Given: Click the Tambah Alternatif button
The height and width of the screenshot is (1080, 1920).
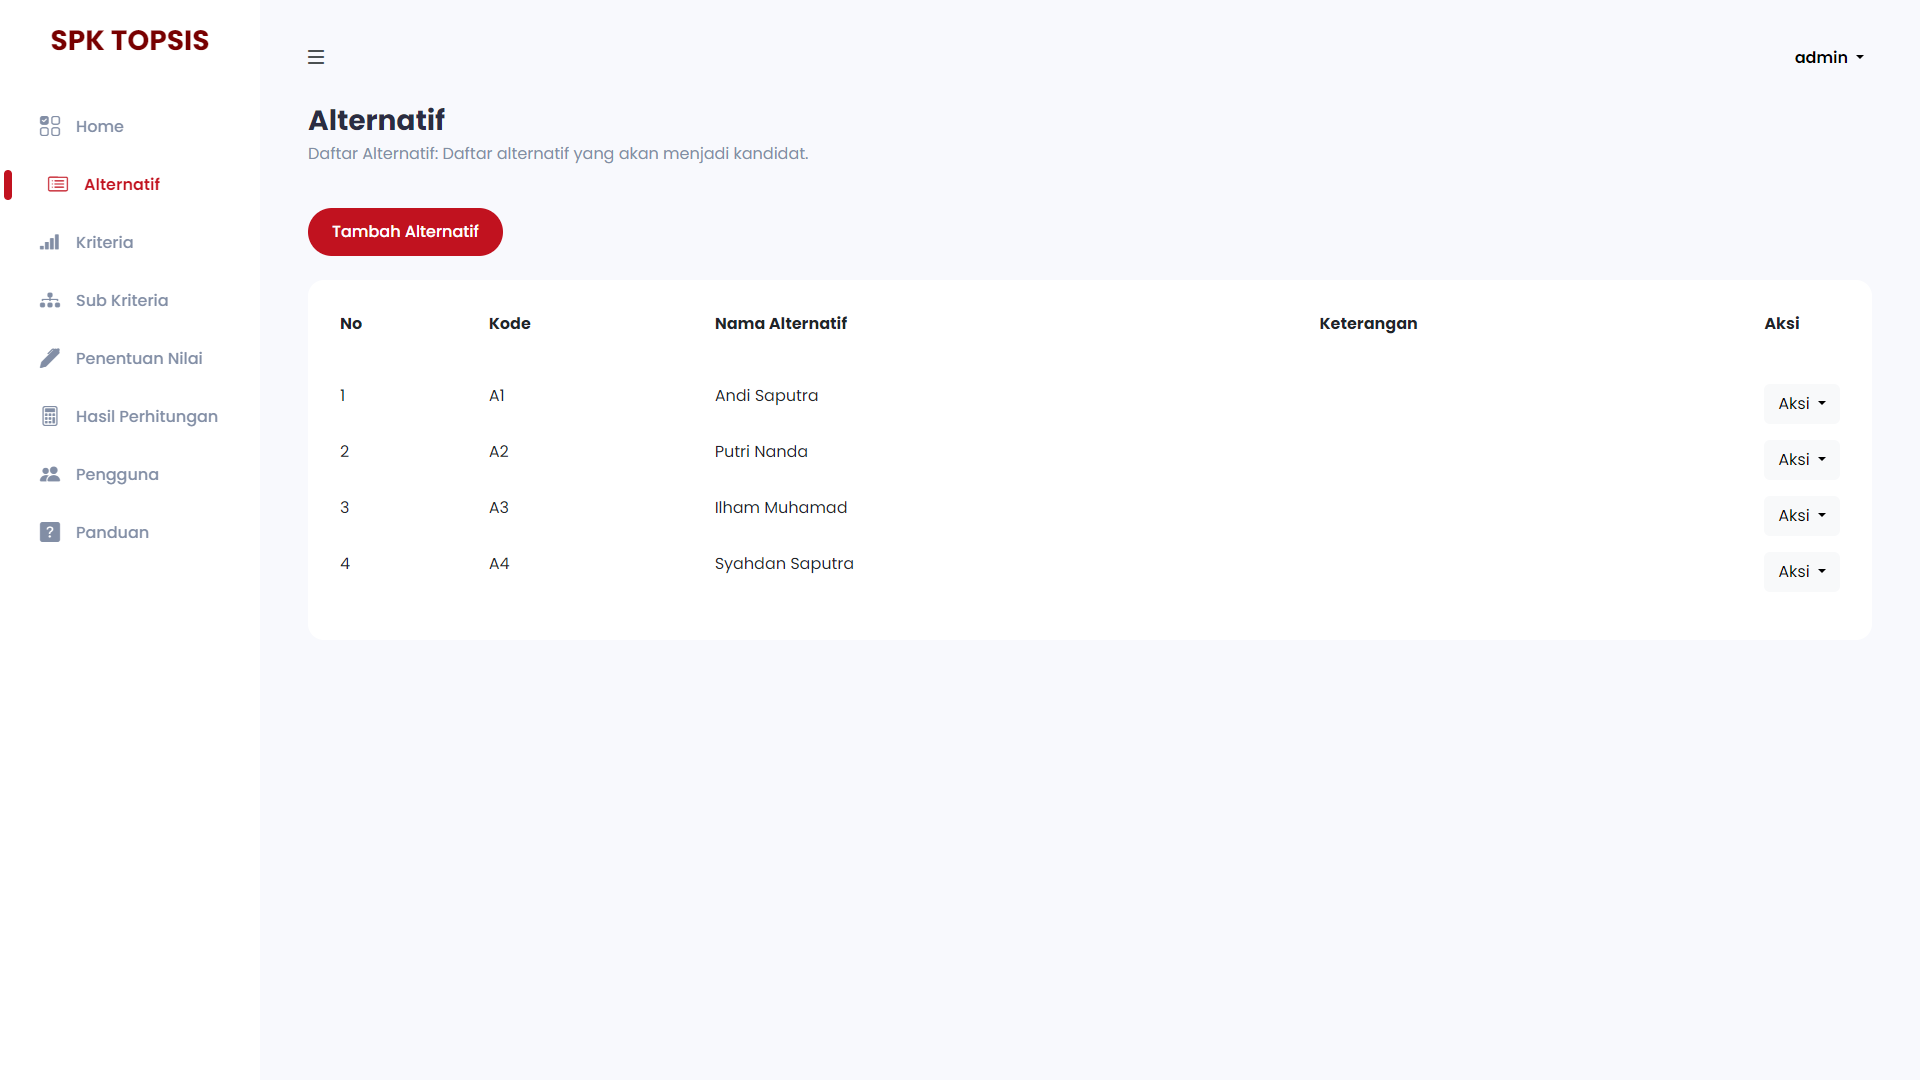Looking at the screenshot, I should [x=405, y=232].
